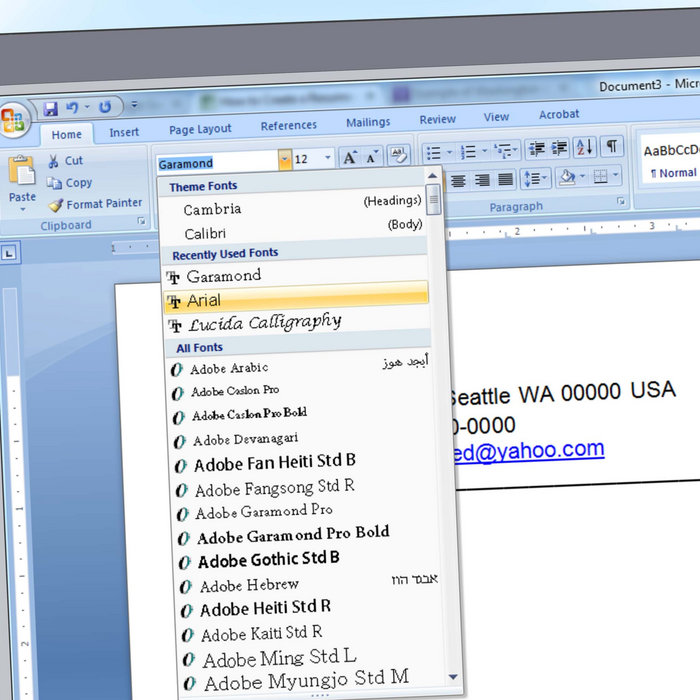Choose Cambria headings theme font
The height and width of the screenshot is (700, 700).
point(293,206)
